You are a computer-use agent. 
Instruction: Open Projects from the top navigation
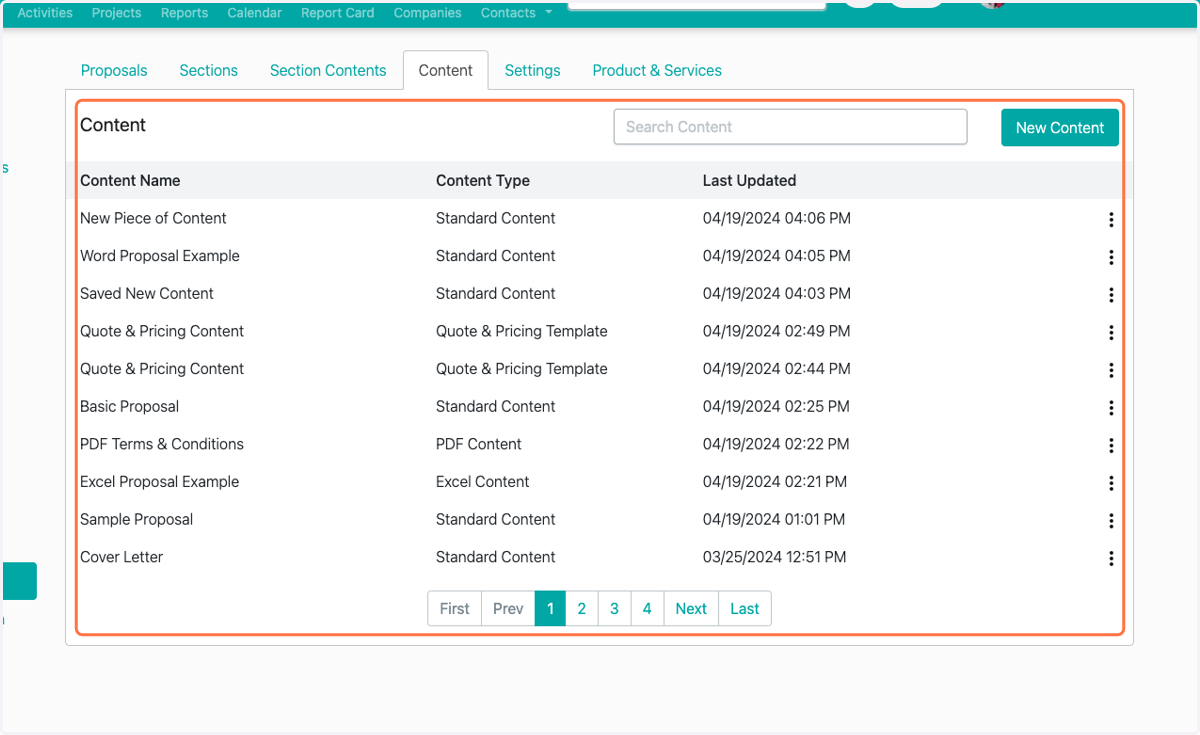click(x=116, y=13)
